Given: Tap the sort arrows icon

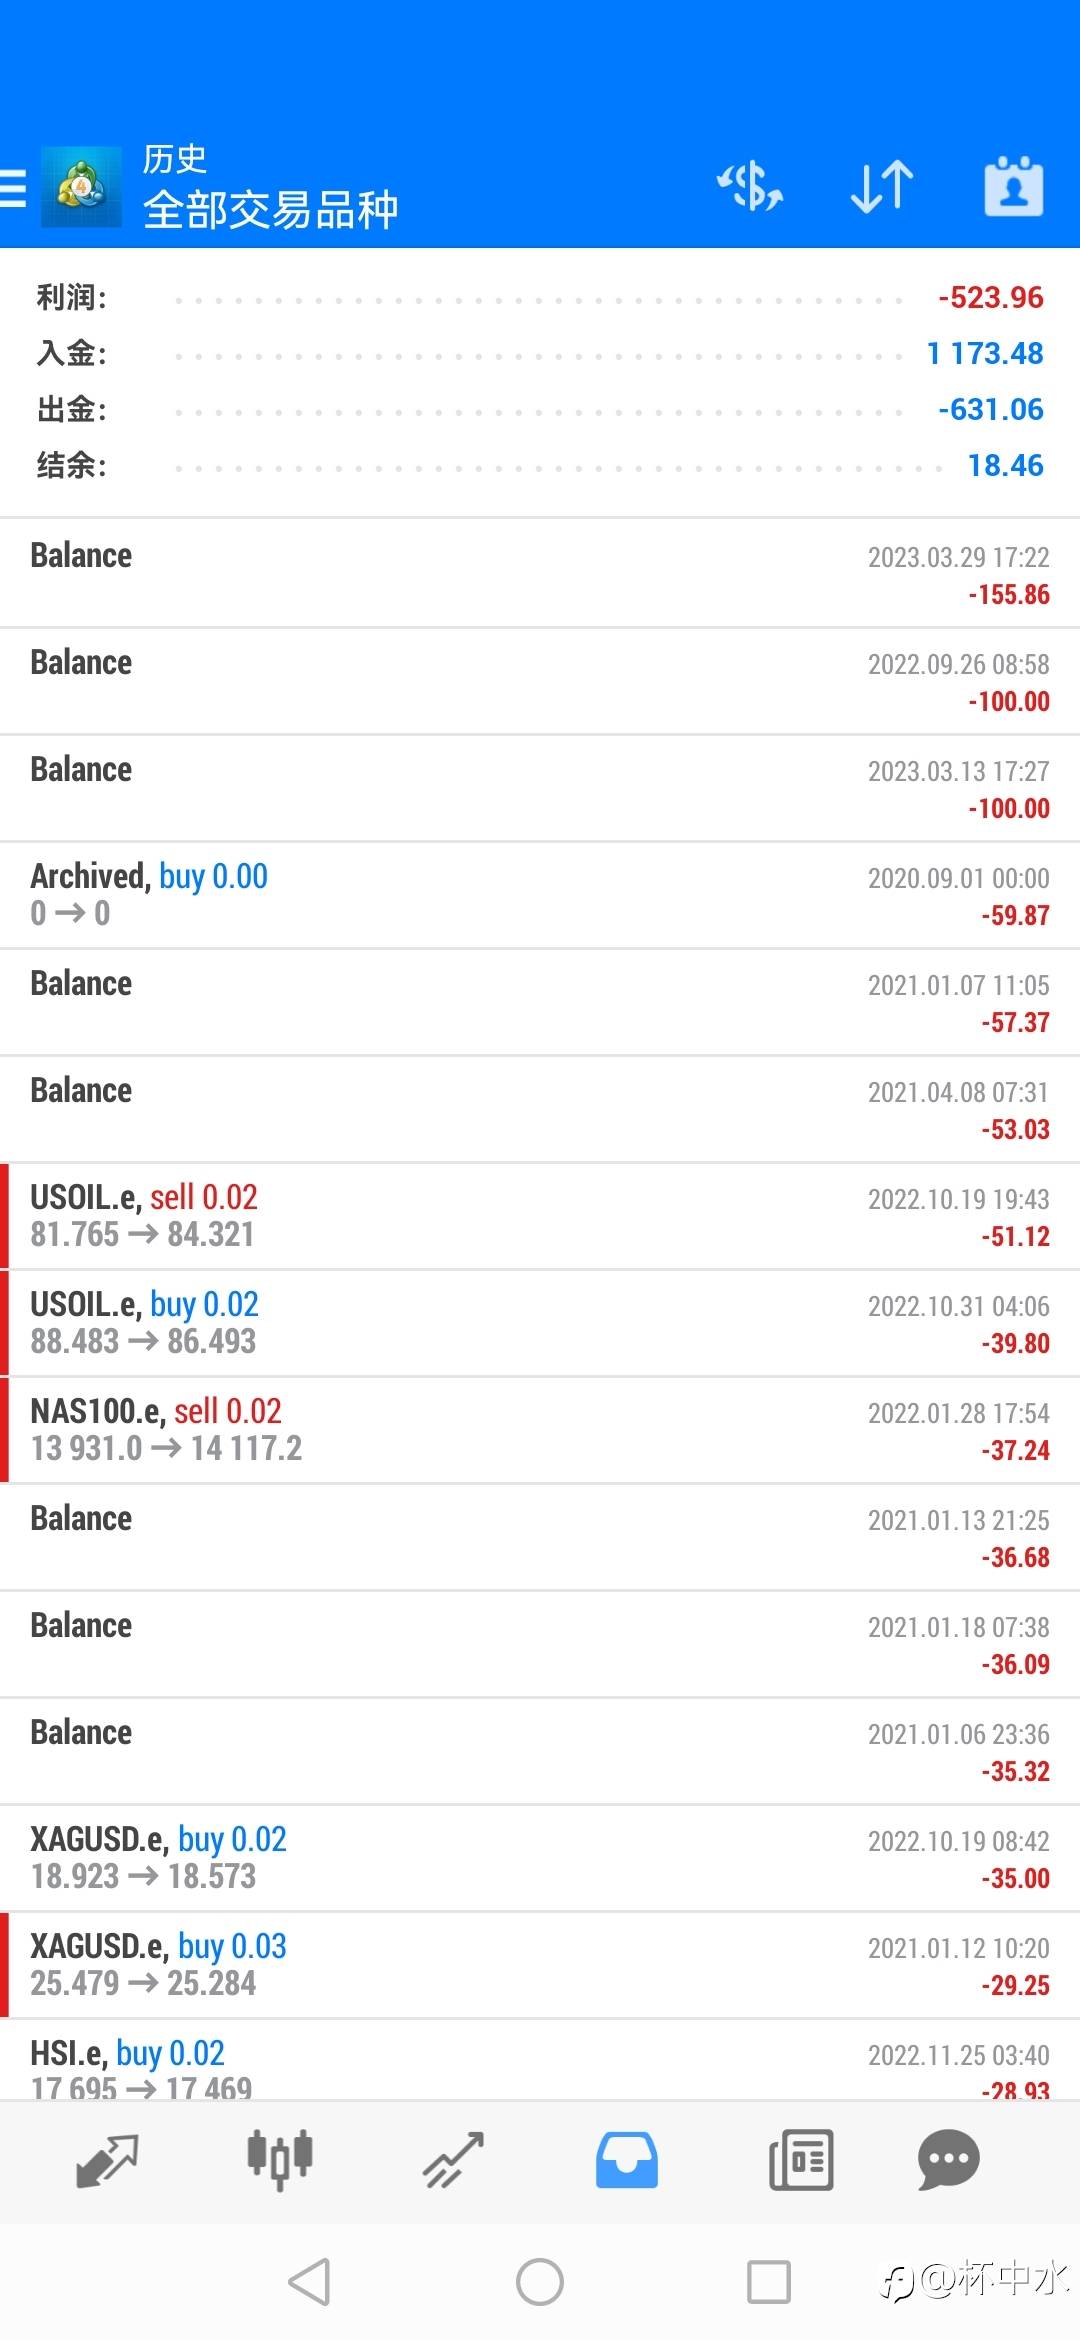Looking at the screenshot, I should [882, 187].
